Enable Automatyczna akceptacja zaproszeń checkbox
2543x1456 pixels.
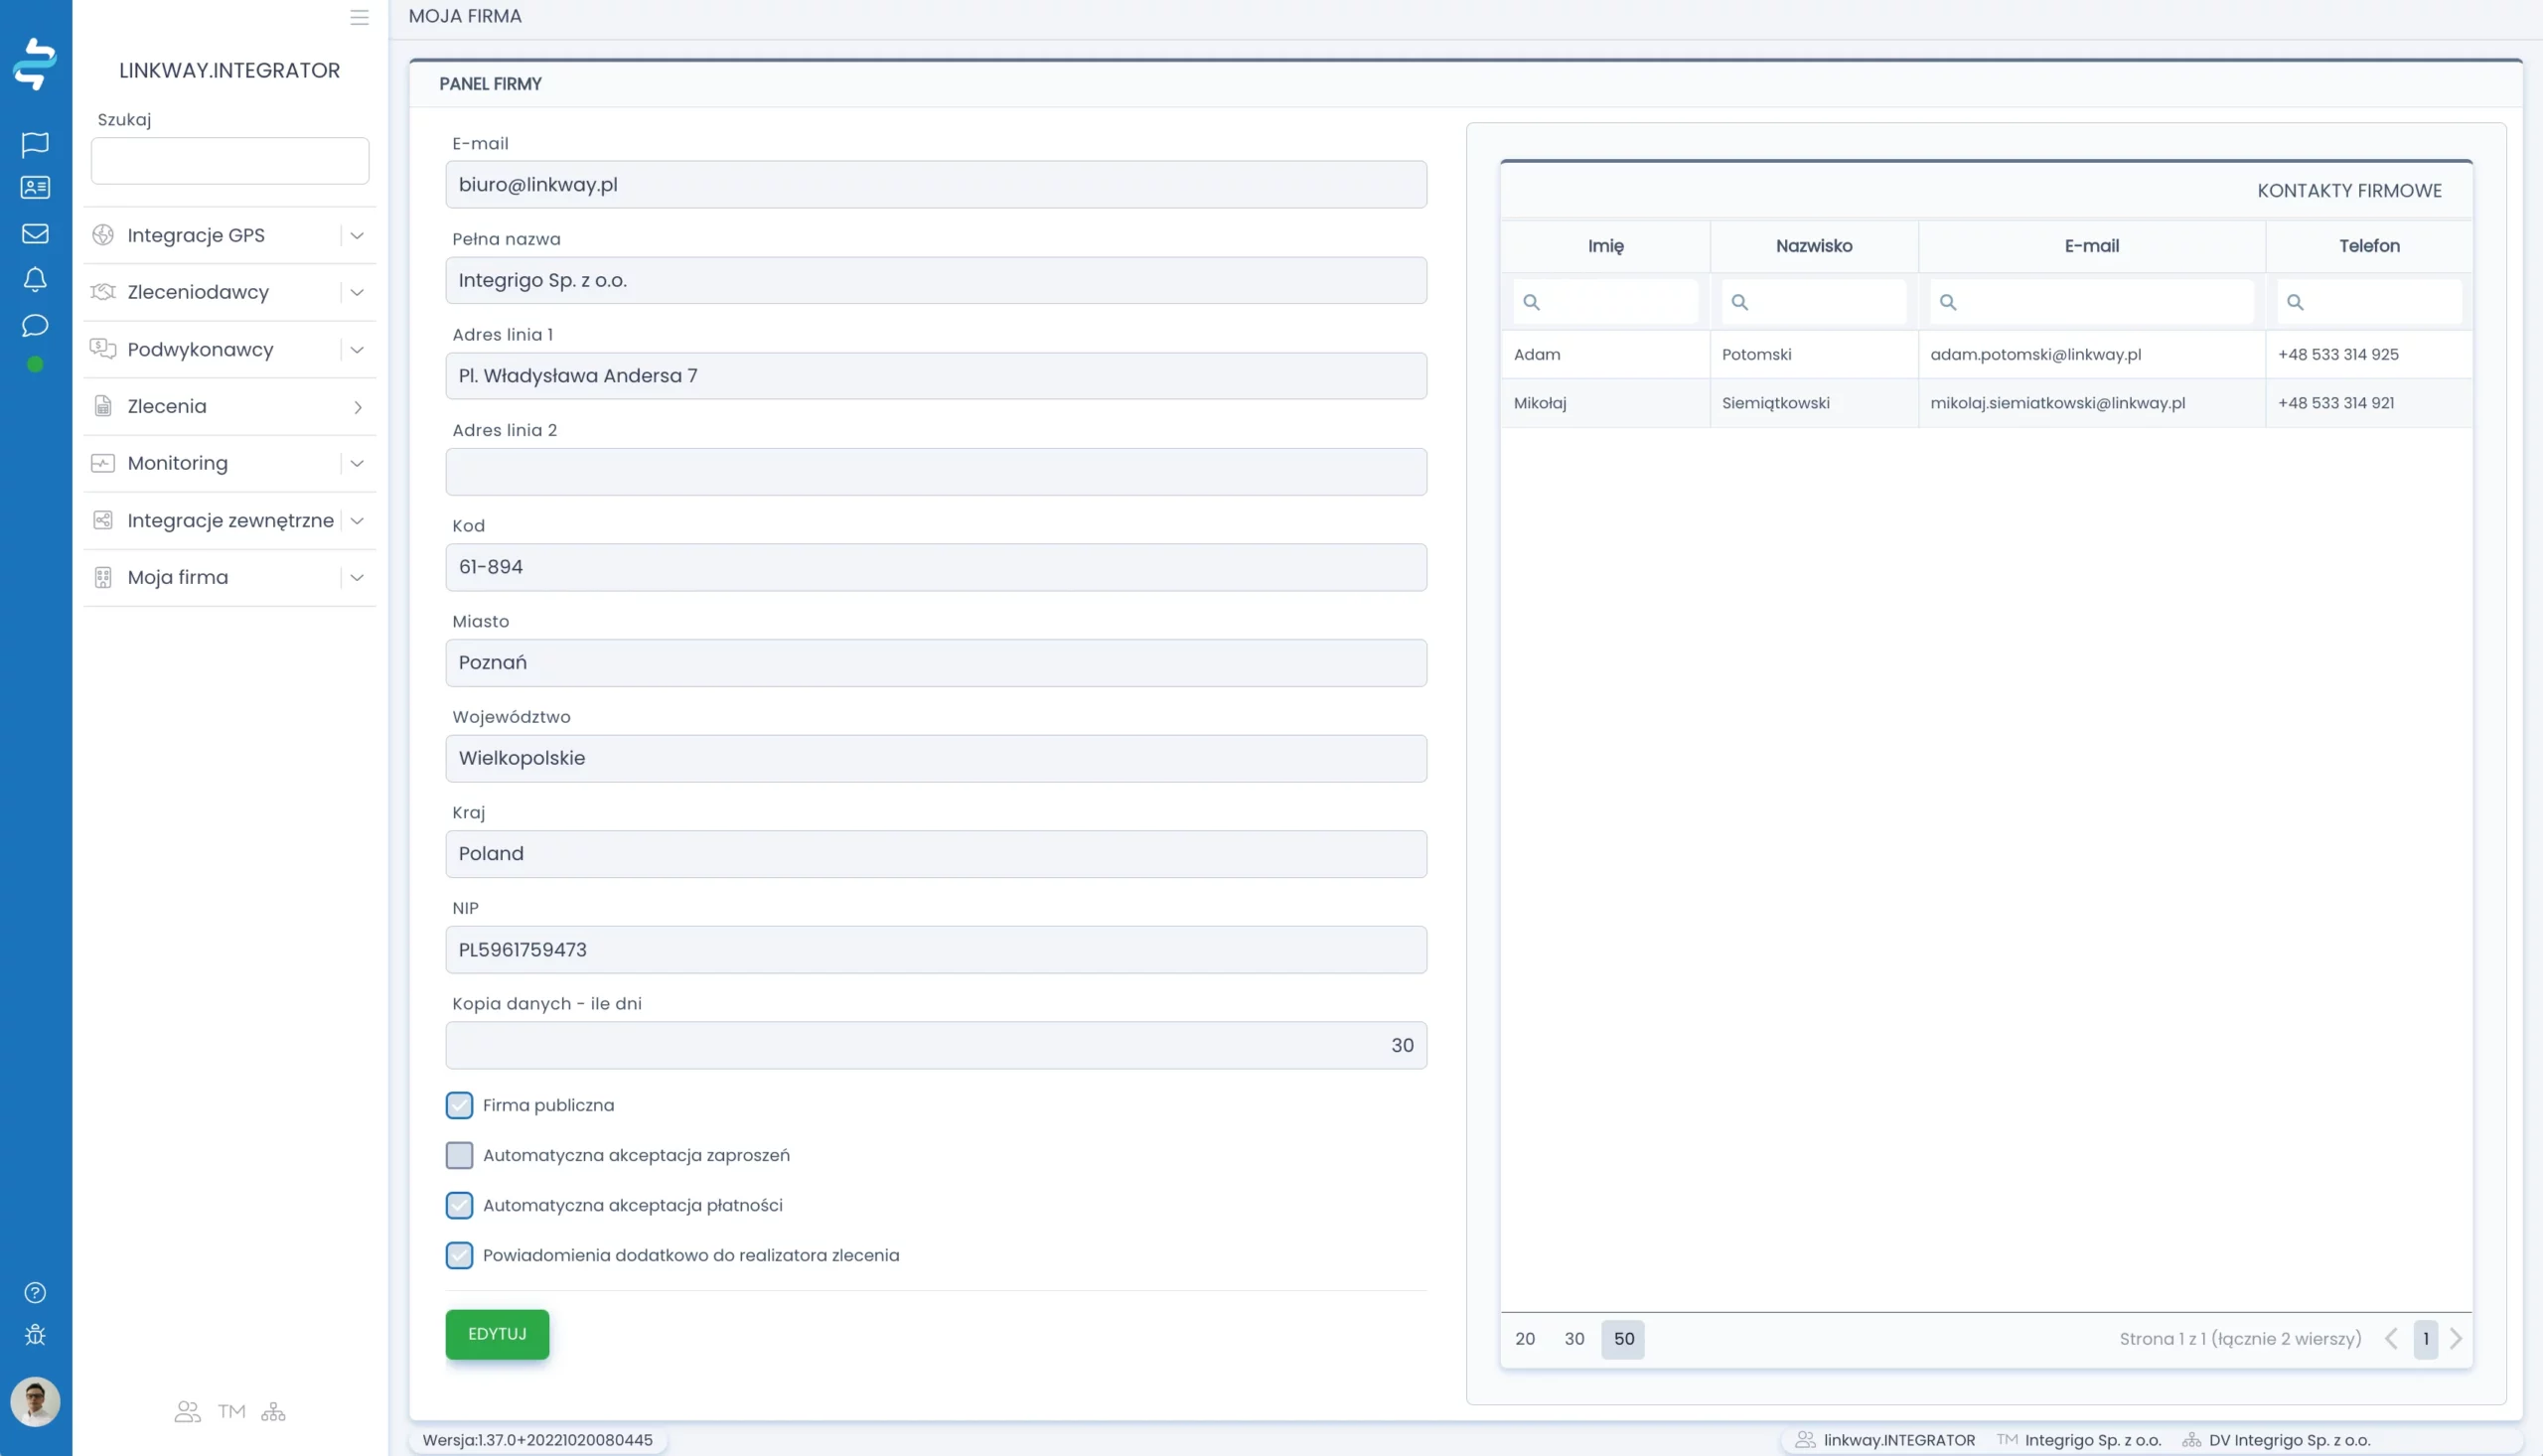(459, 1155)
